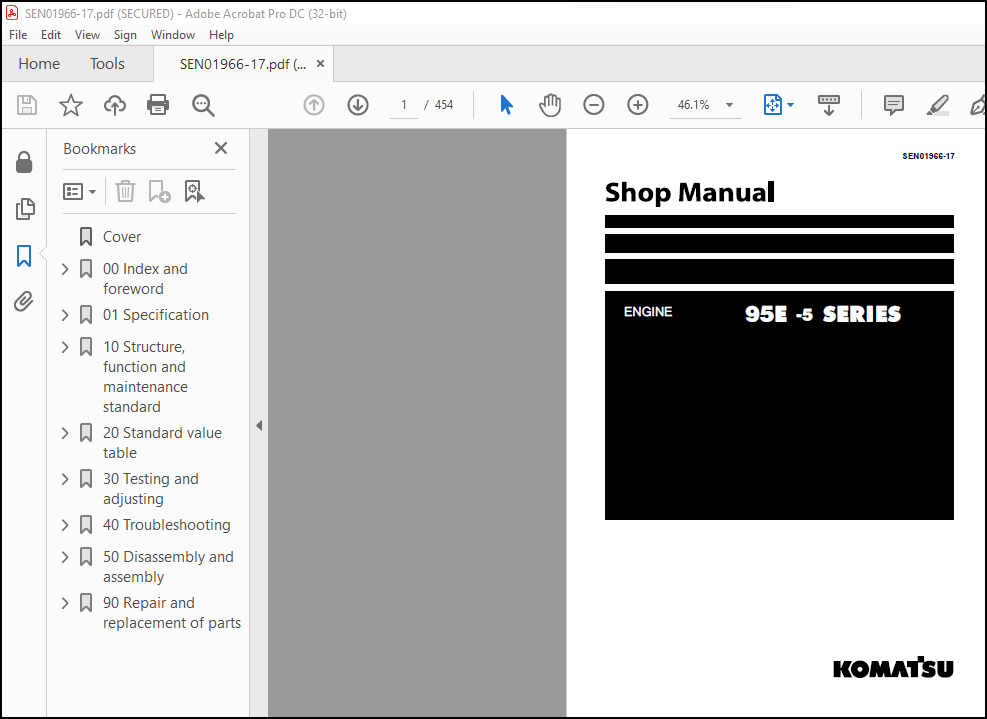Close the SEN01966-17.pdf tab
This screenshot has width=987, height=719.
click(x=320, y=64)
